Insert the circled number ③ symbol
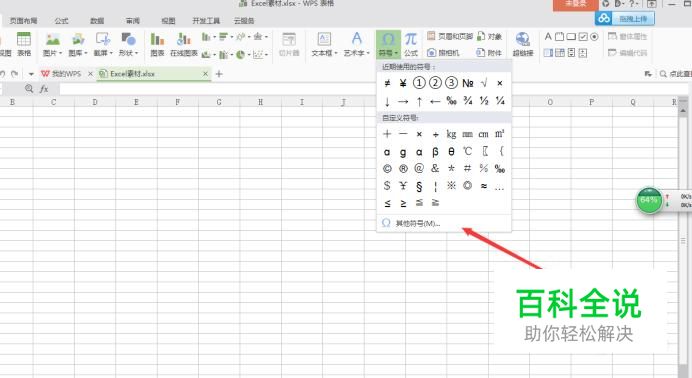The image size is (692, 378). [x=451, y=83]
